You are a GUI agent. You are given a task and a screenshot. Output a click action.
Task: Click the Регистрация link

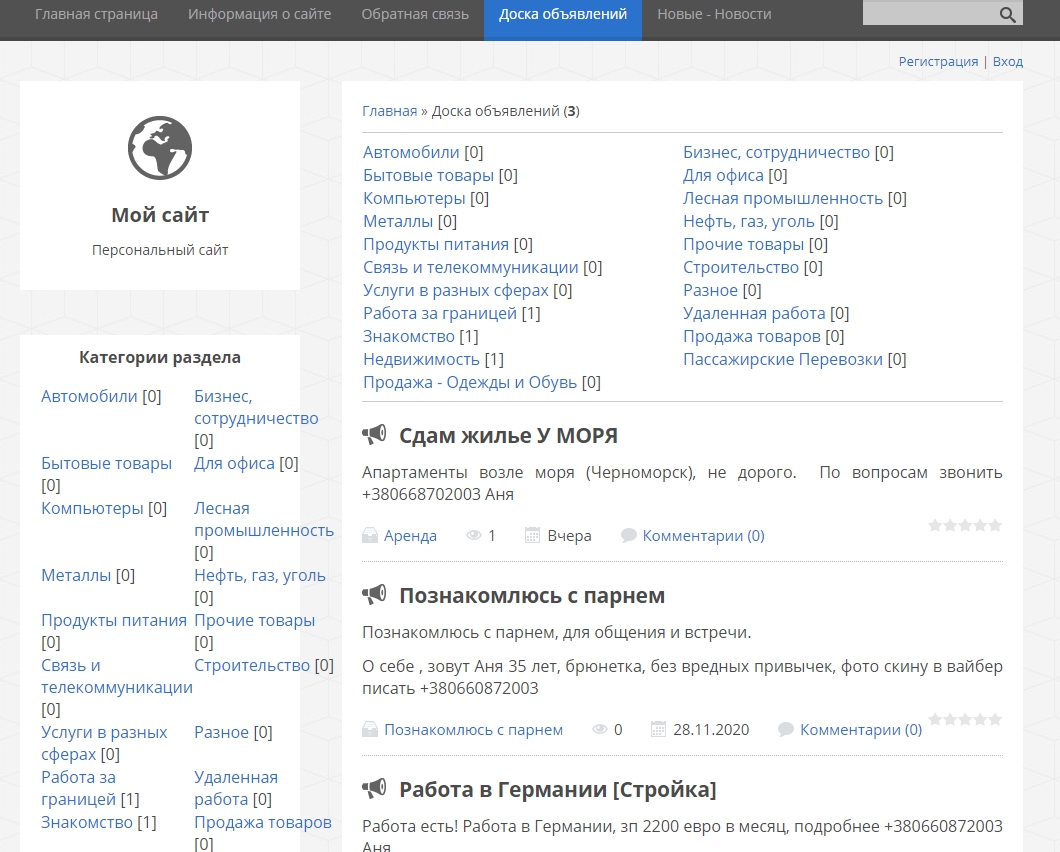938,61
